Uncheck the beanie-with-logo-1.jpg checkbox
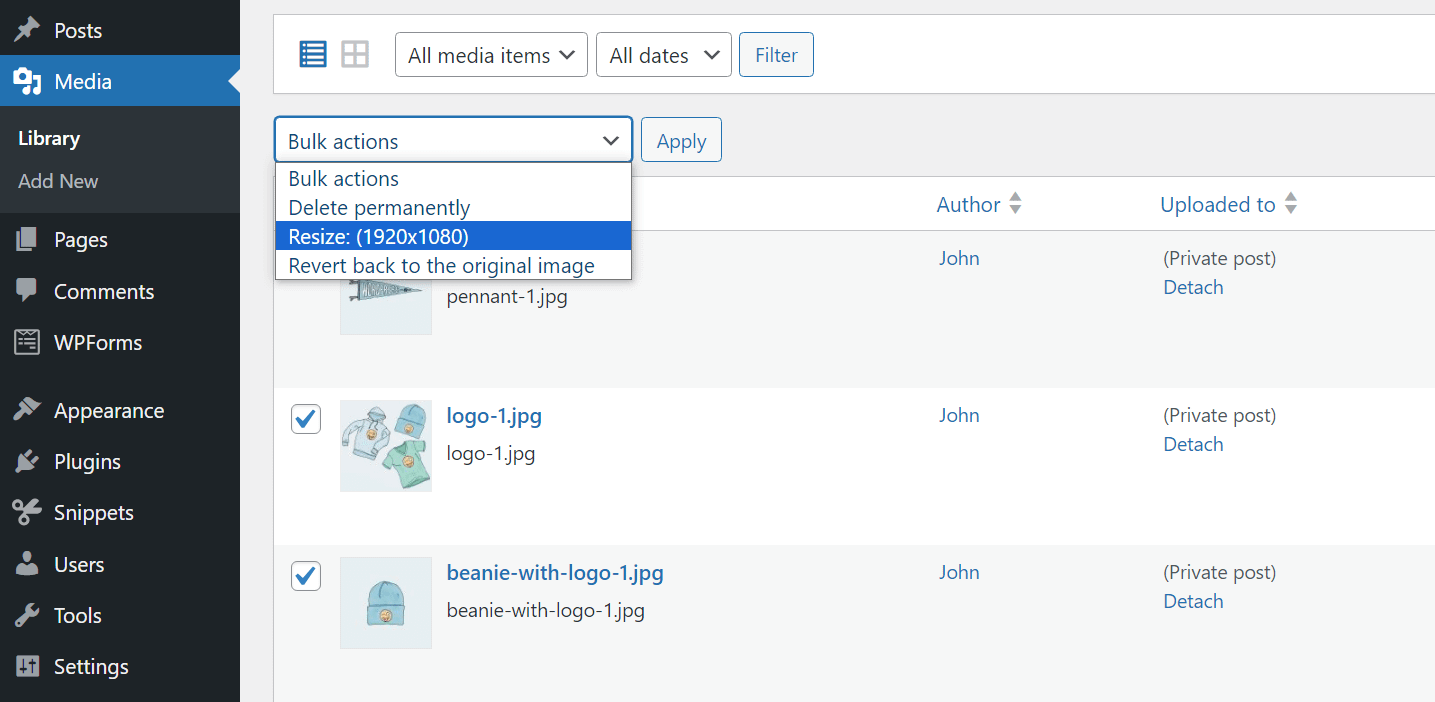 coord(305,575)
